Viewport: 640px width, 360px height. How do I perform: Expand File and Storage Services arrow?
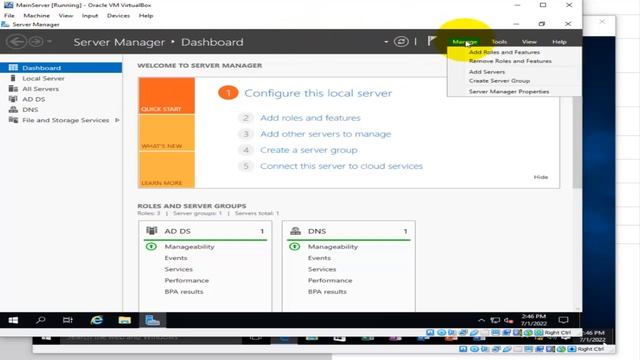[x=117, y=120]
